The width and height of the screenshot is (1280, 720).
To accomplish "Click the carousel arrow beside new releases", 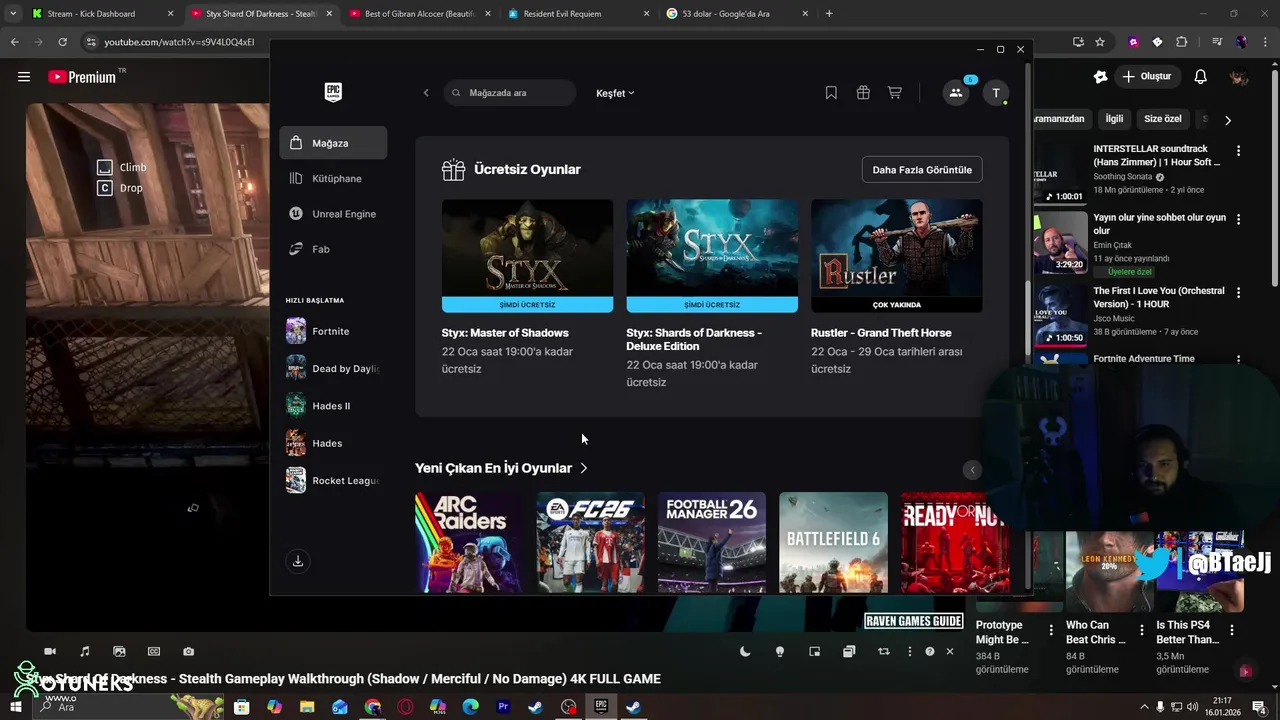I will (x=972, y=470).
